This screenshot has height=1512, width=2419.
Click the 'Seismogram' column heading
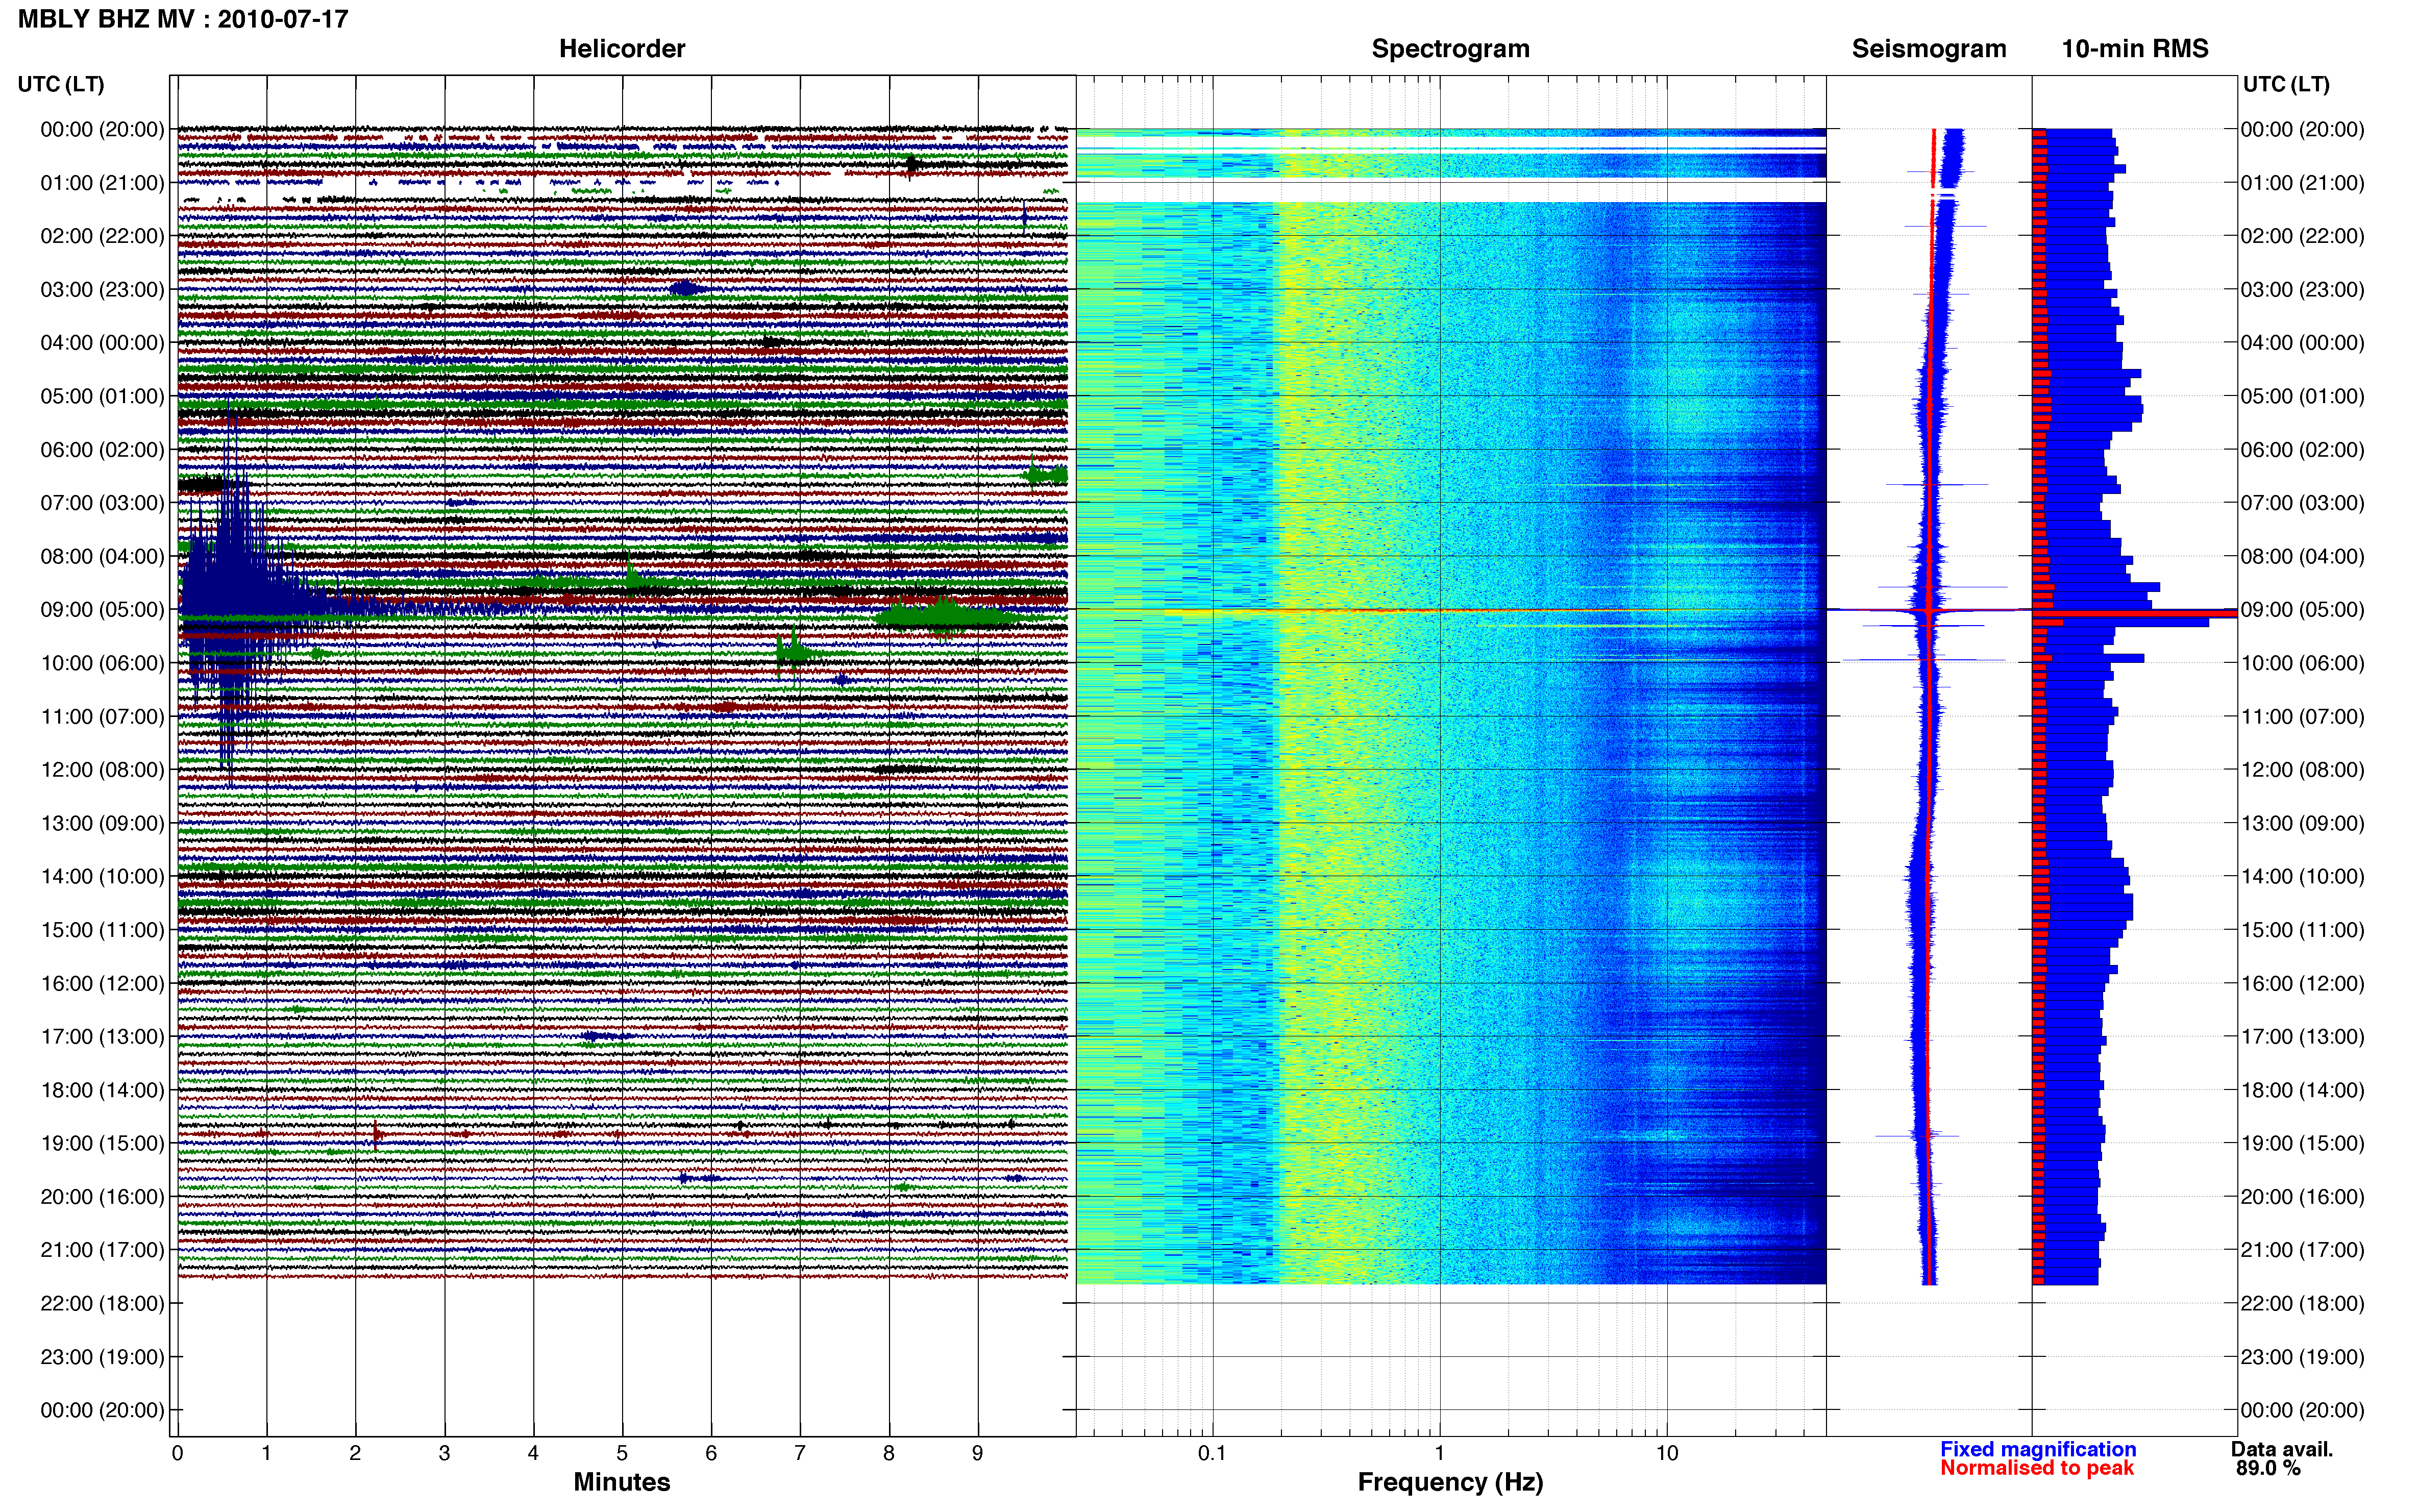tap(1929, 48)
